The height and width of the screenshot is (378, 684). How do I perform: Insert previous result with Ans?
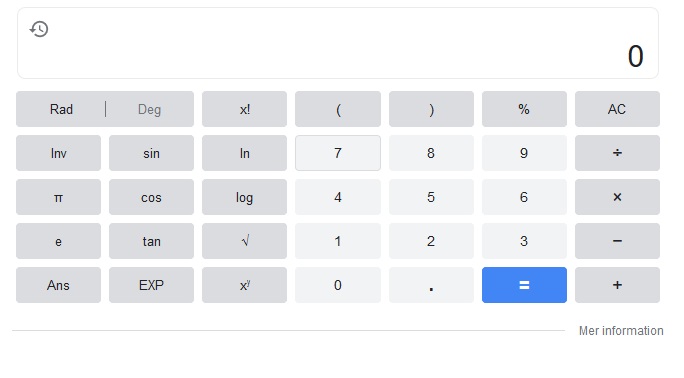pyautogui.click(x=58, y=285)
